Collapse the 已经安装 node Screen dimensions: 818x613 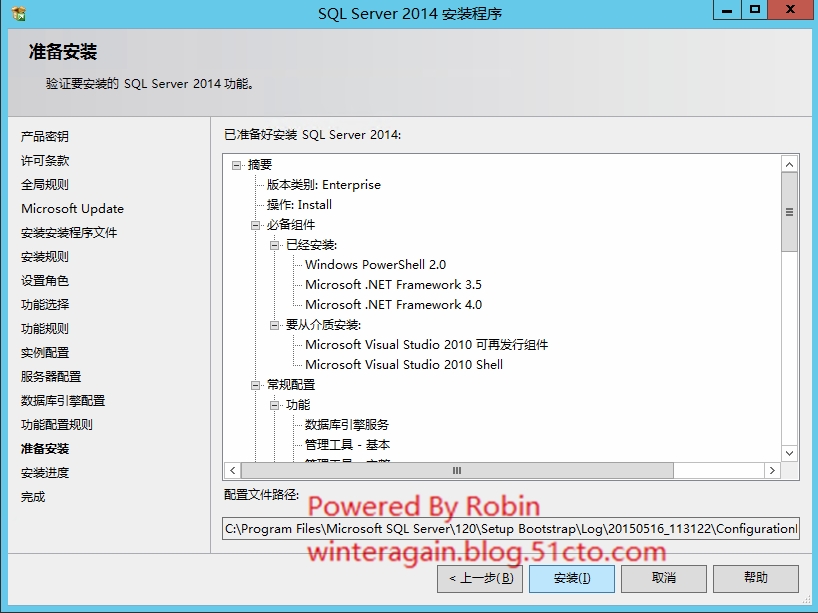(x=274, y=245)
